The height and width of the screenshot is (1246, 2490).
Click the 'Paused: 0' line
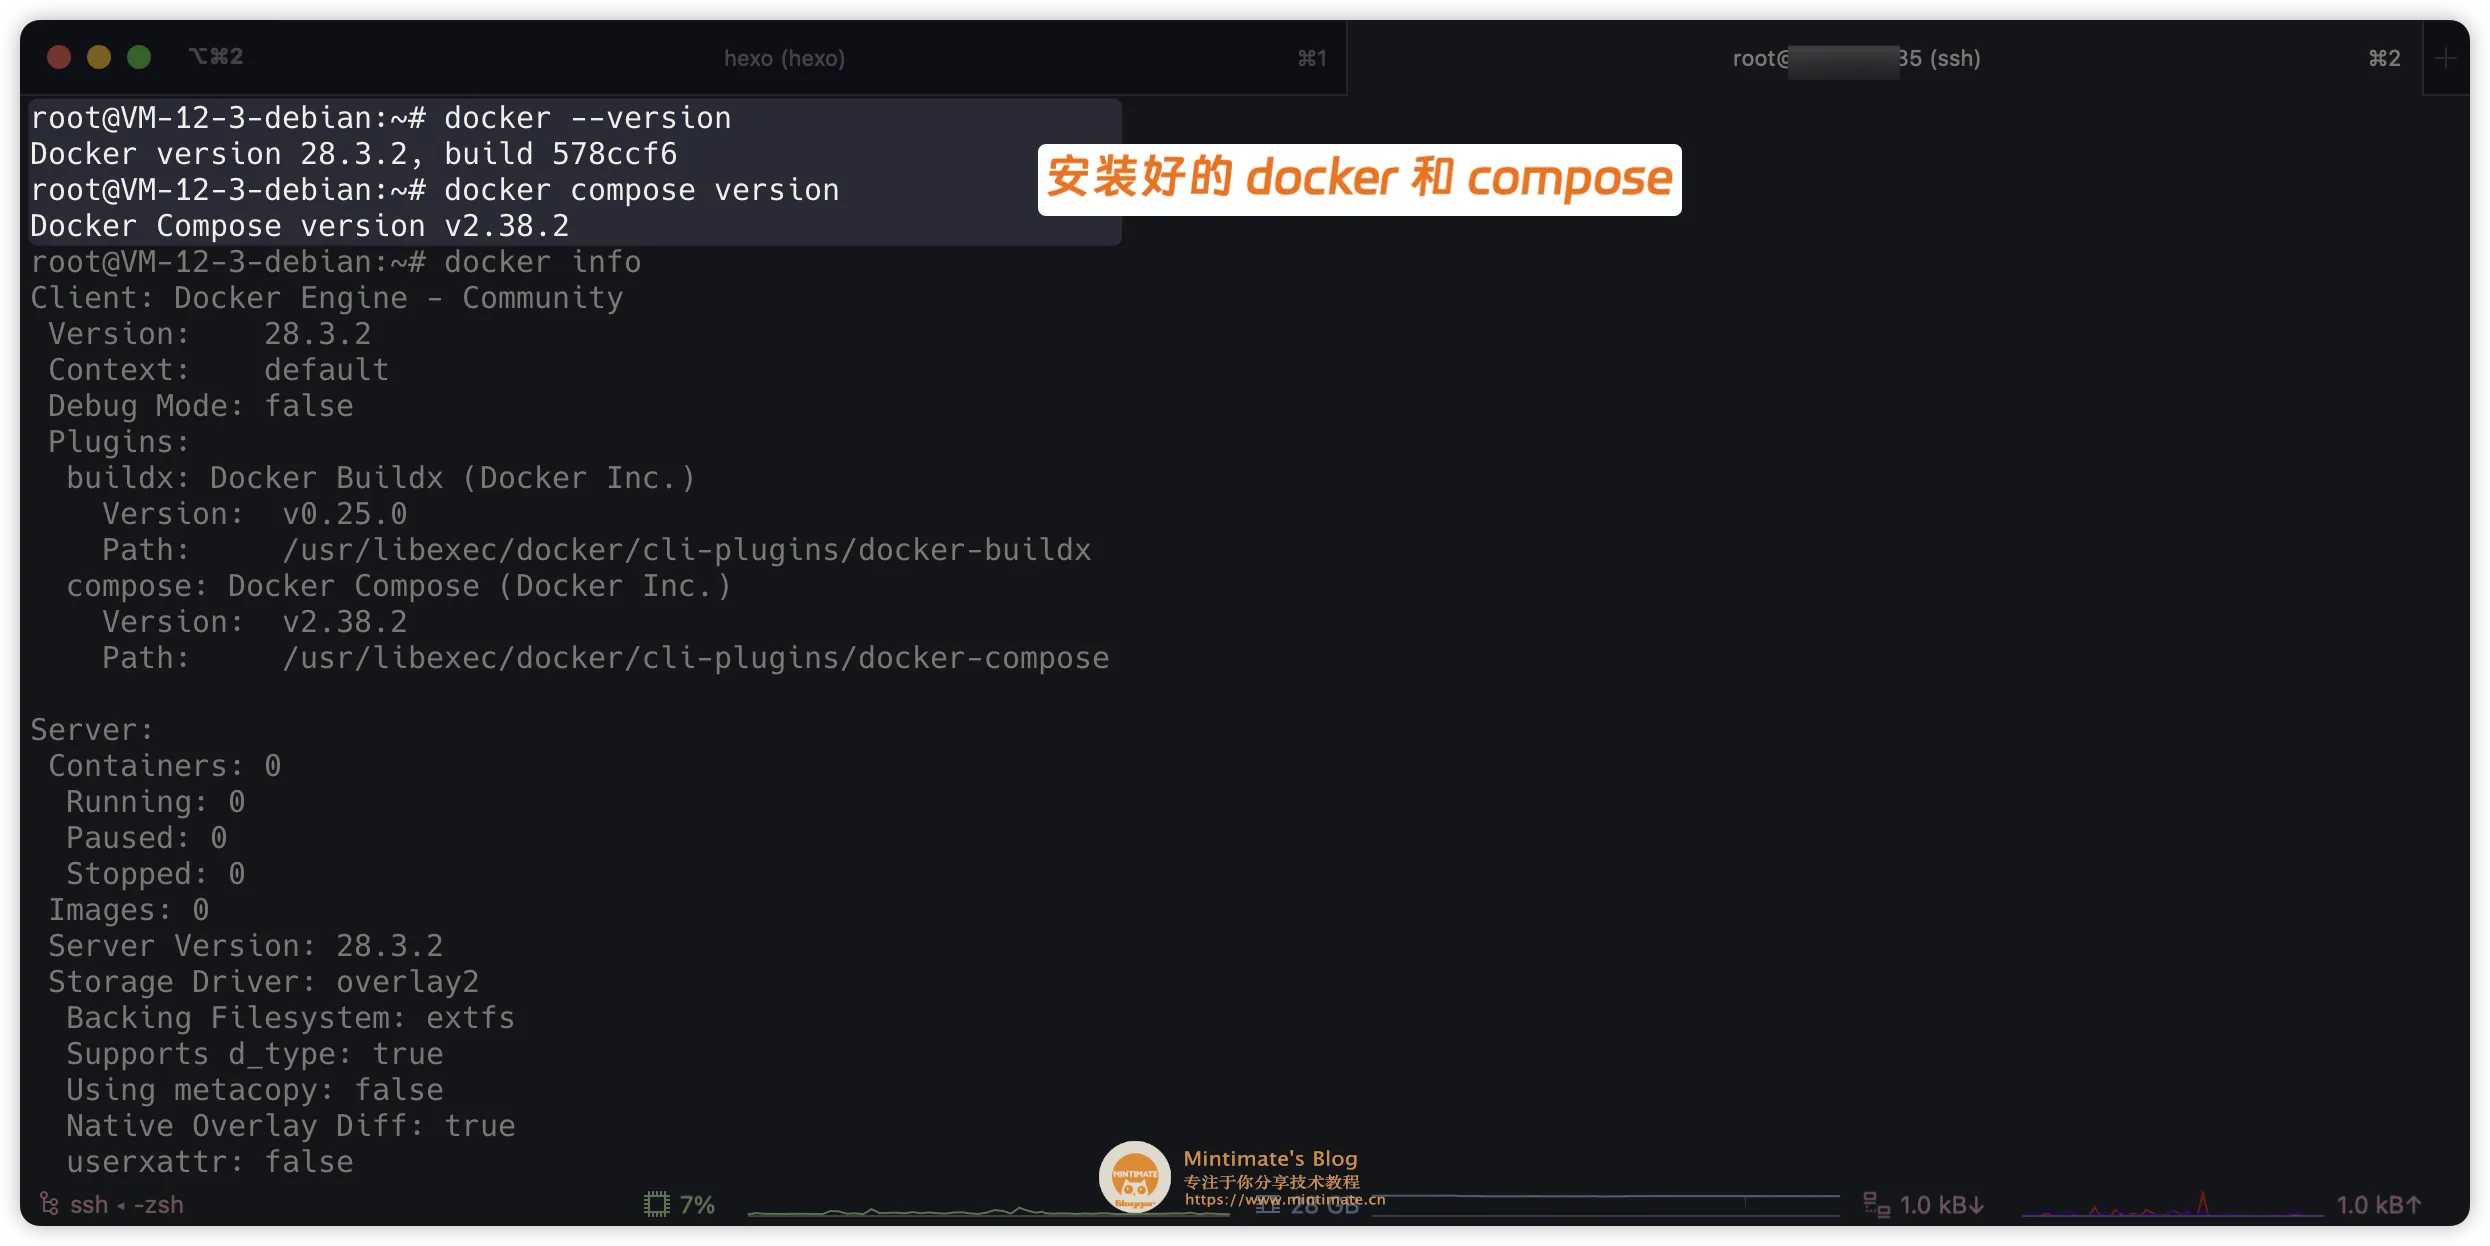pyautogui.click(x=147, y=838)
